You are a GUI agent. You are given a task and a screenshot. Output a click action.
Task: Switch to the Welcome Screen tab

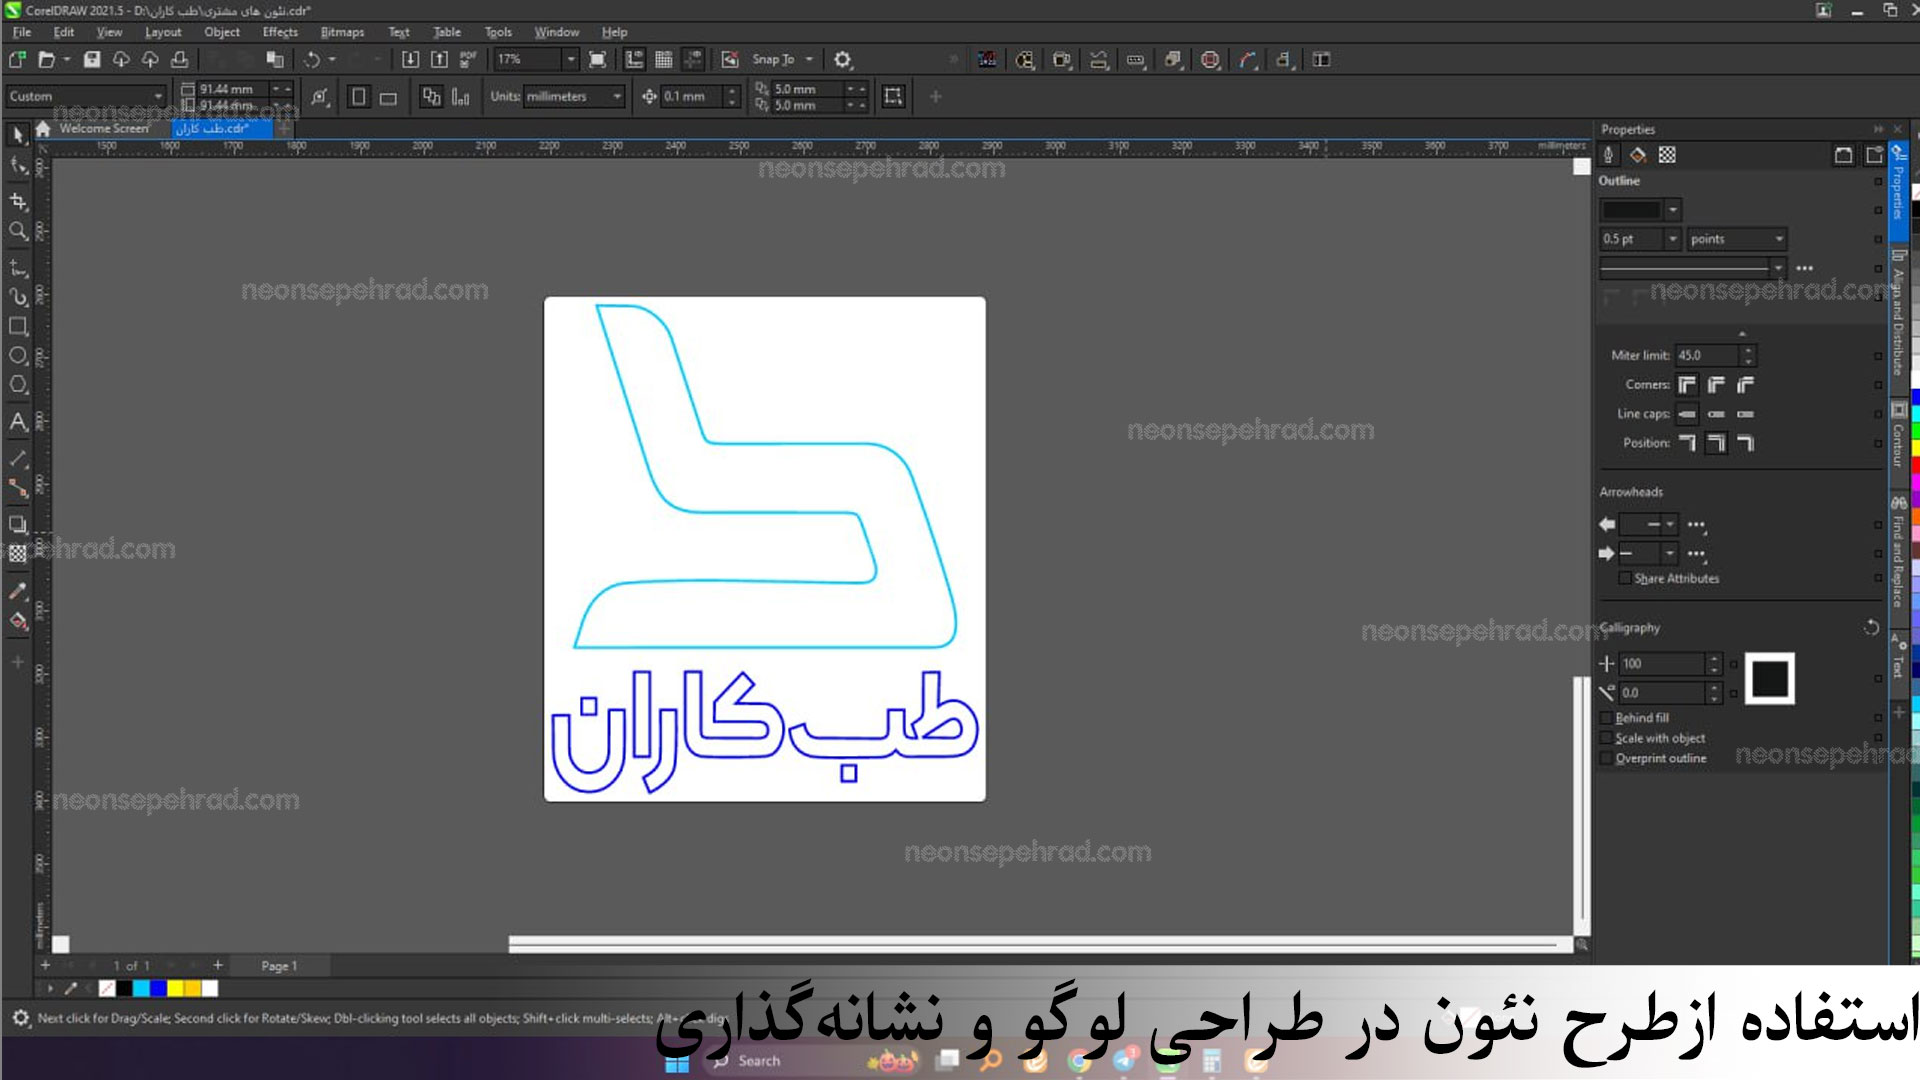(x=103, y=128)
